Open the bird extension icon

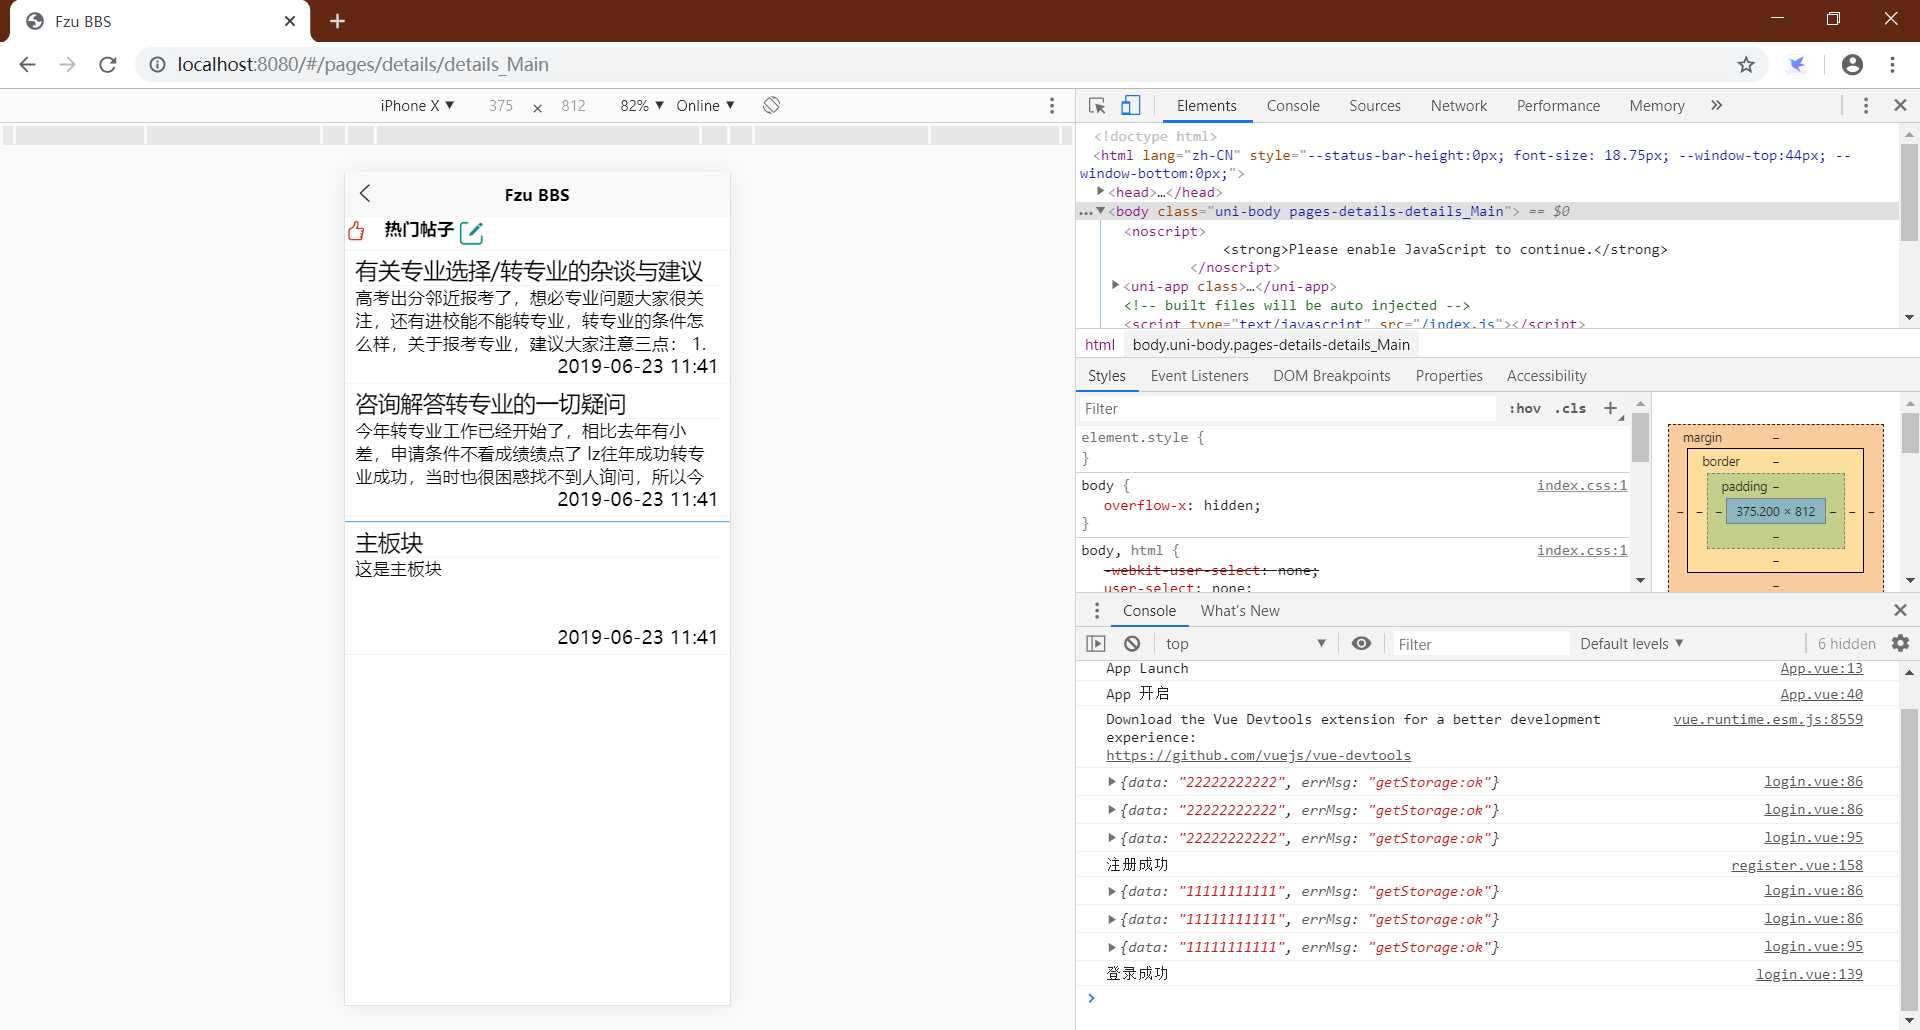(x=1797, y=64)
